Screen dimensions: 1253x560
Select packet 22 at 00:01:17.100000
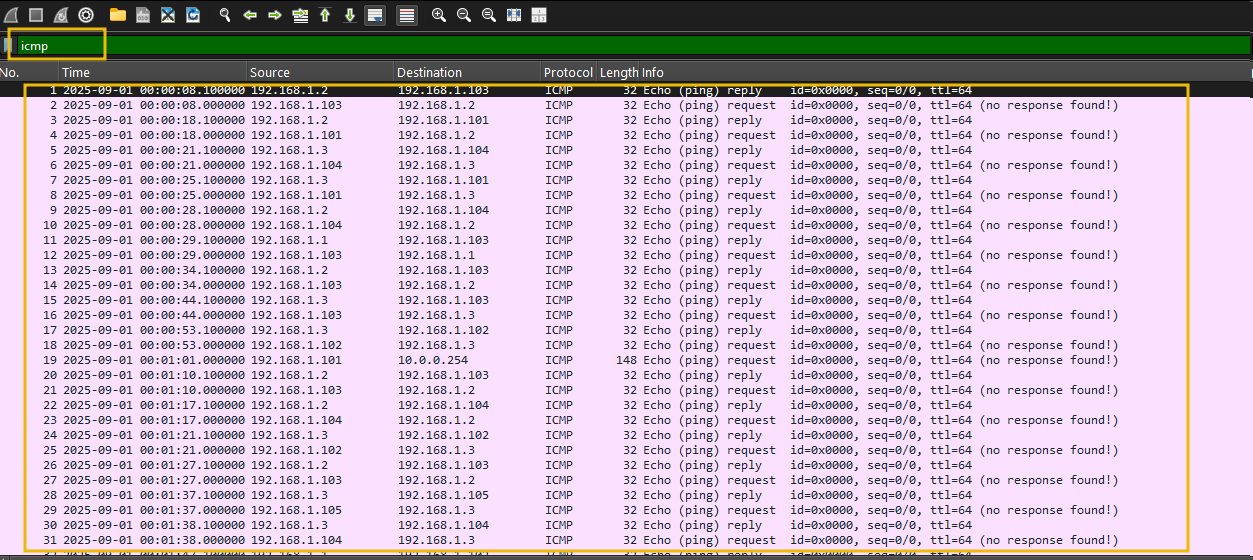[x=626, y=405]
